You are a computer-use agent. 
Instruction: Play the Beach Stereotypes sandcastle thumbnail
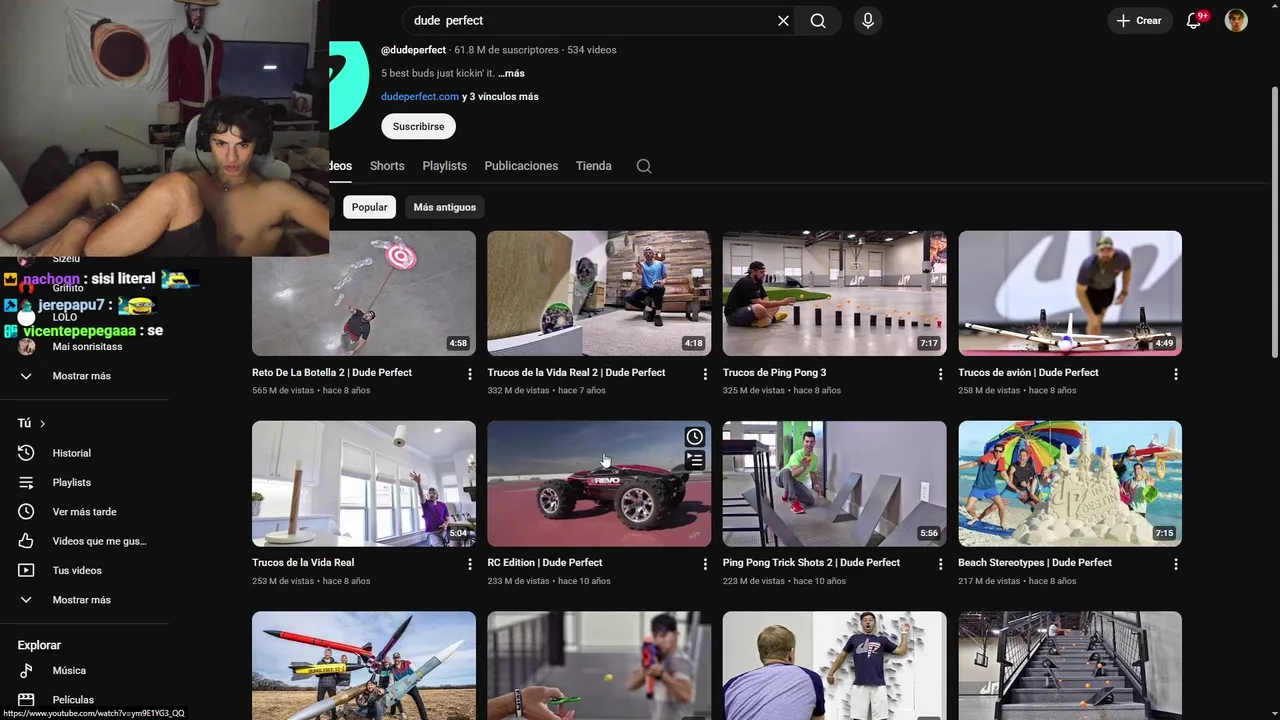pyautogui.click(x=1070, y=483)
